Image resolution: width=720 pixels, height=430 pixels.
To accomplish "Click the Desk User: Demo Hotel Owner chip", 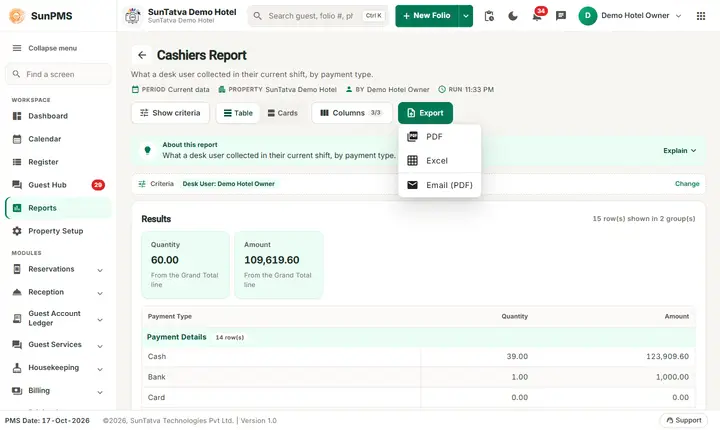I will pyautogui.click(x=229, y=184).
